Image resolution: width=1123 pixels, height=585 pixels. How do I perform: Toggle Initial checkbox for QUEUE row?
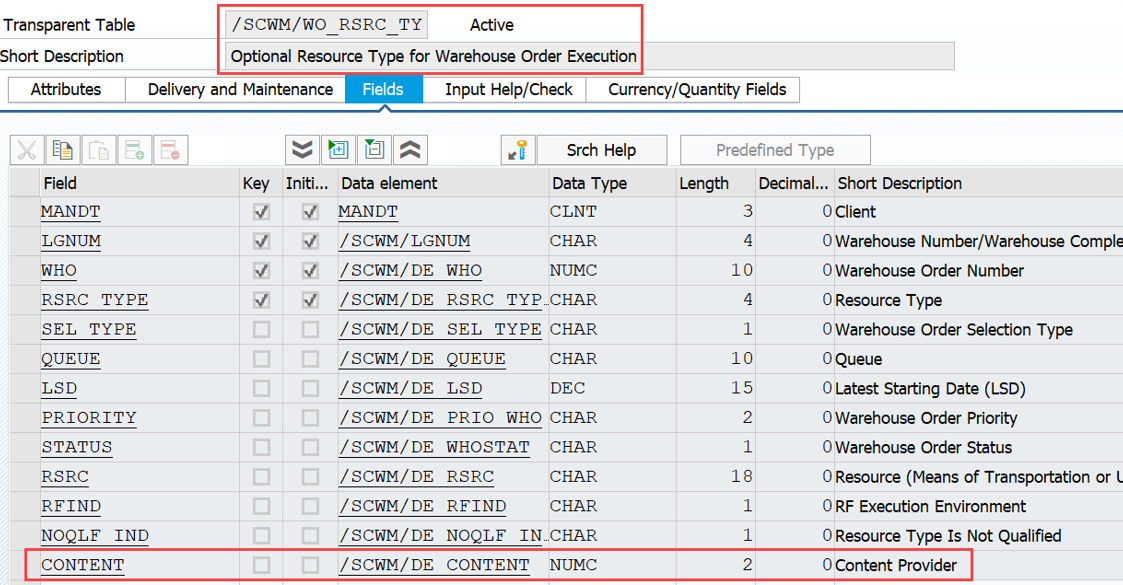(310, 359)
